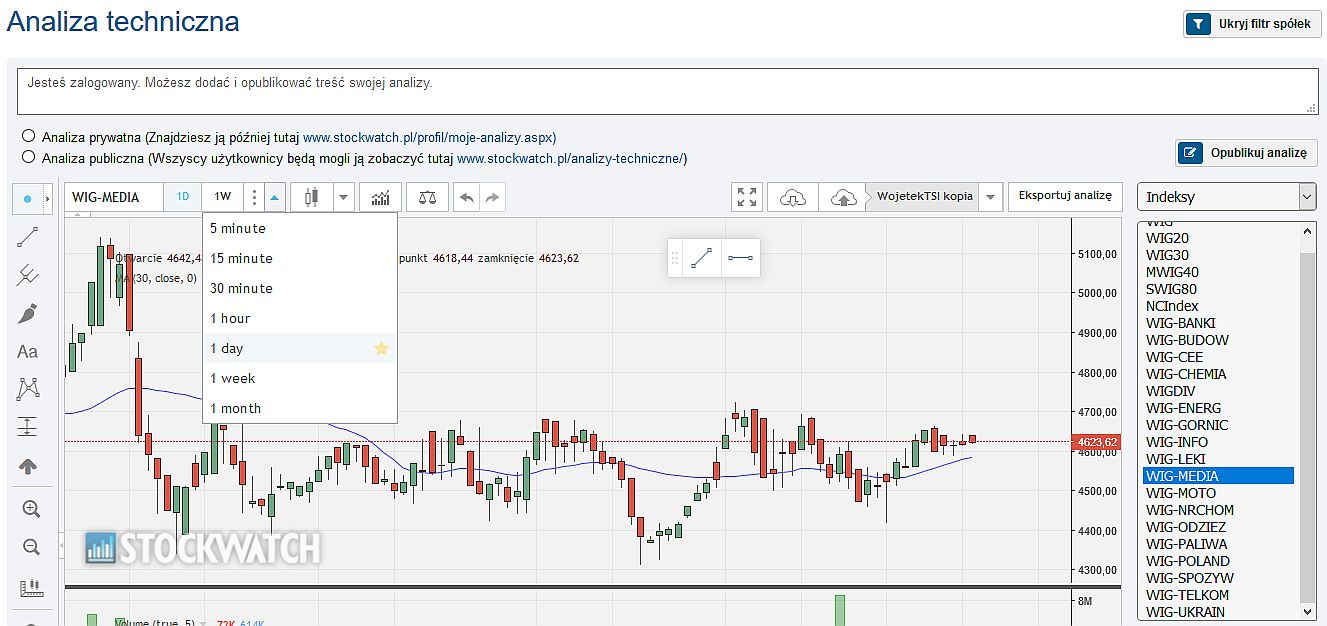Expand the saved layouts dropdown arrow

[x=990, y=197]
